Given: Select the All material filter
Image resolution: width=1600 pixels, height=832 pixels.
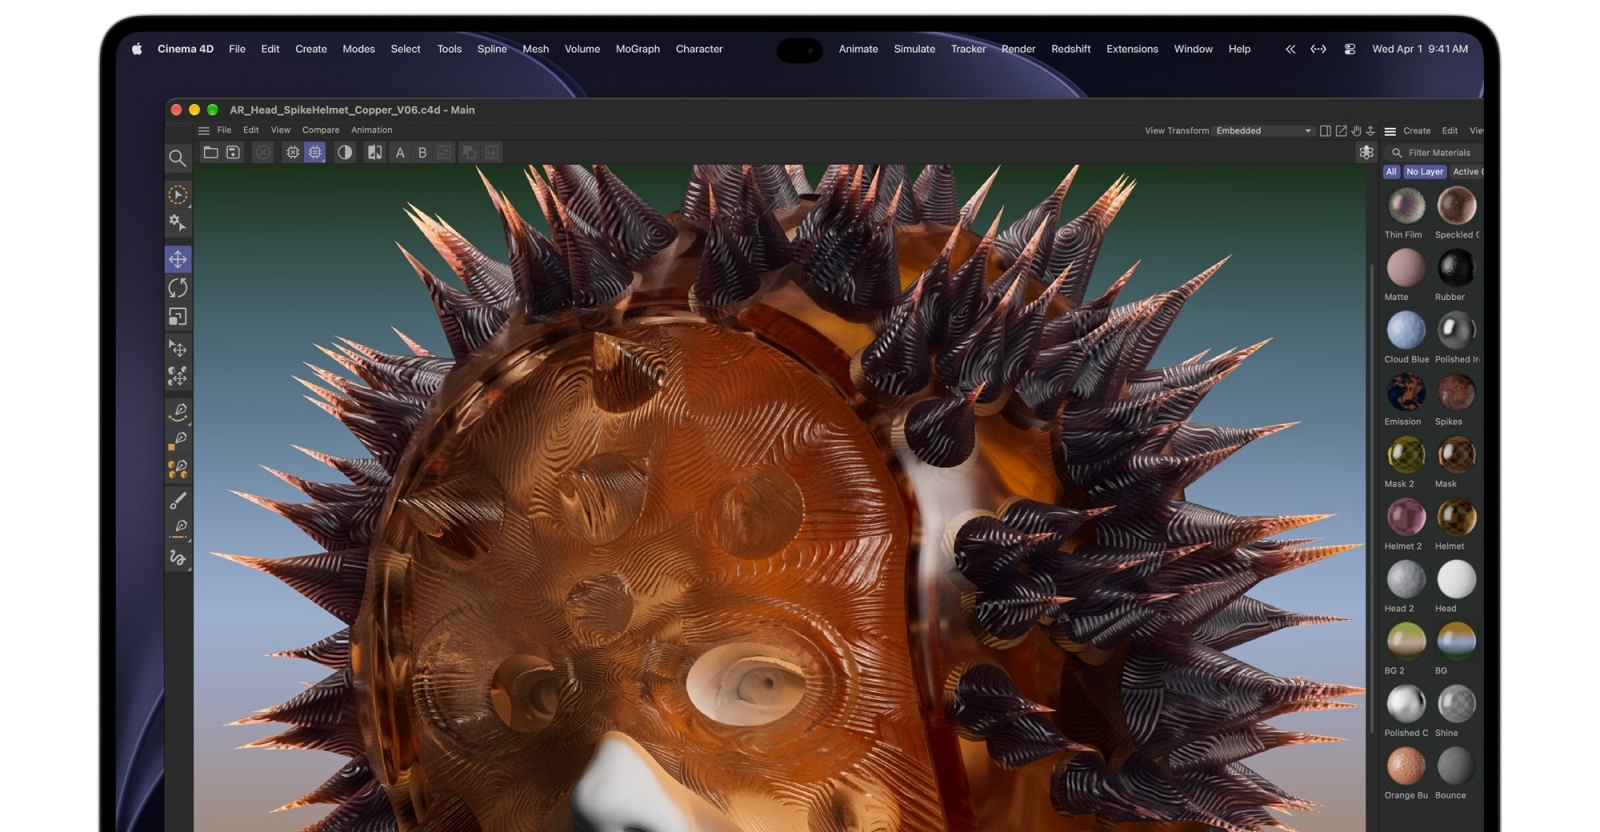Looking at the screenshot, I should tap(1391, 172).
